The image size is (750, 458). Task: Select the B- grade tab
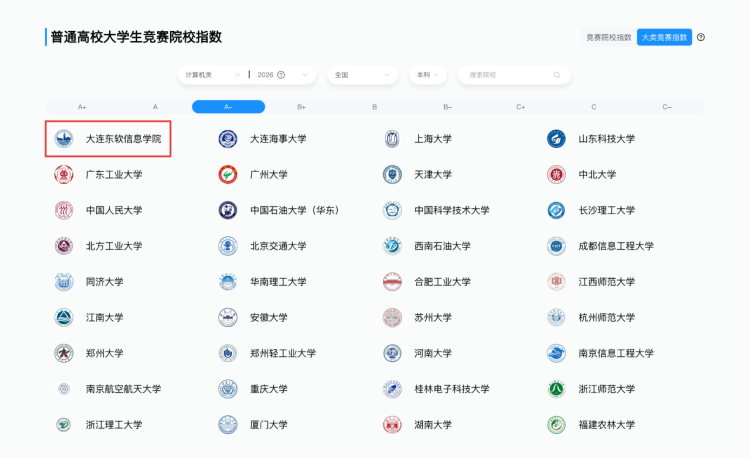[x=448, y=107]
